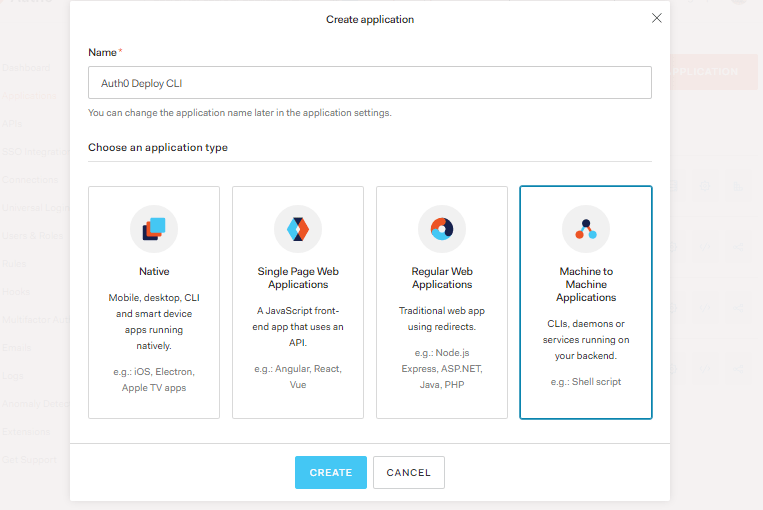
Task: Select Regular Web Applications title text
Action: tap(442, 278)
